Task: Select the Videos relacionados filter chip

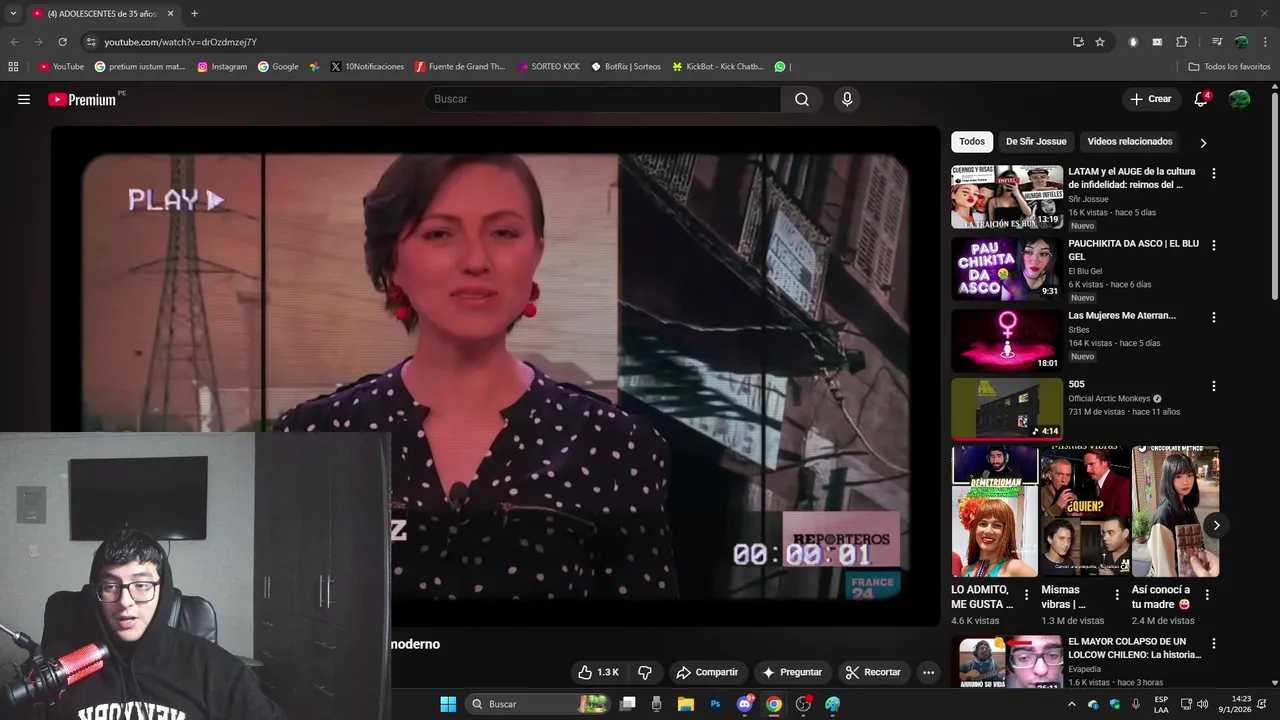Action: 1130,142
